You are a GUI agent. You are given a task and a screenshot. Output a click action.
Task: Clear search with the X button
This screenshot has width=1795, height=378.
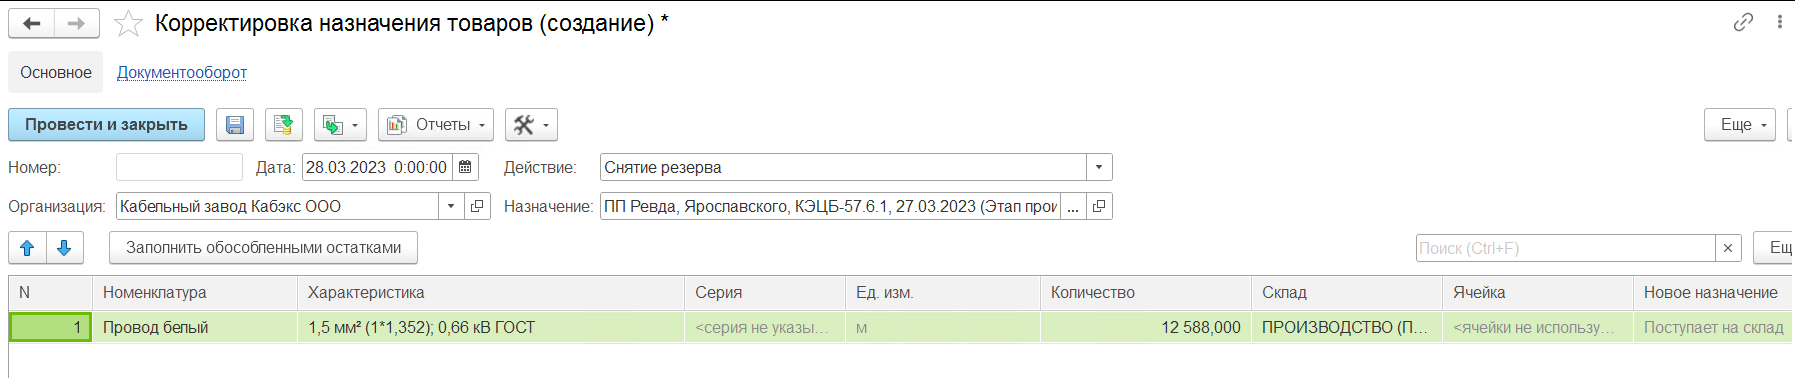(x=1728, y=248)
